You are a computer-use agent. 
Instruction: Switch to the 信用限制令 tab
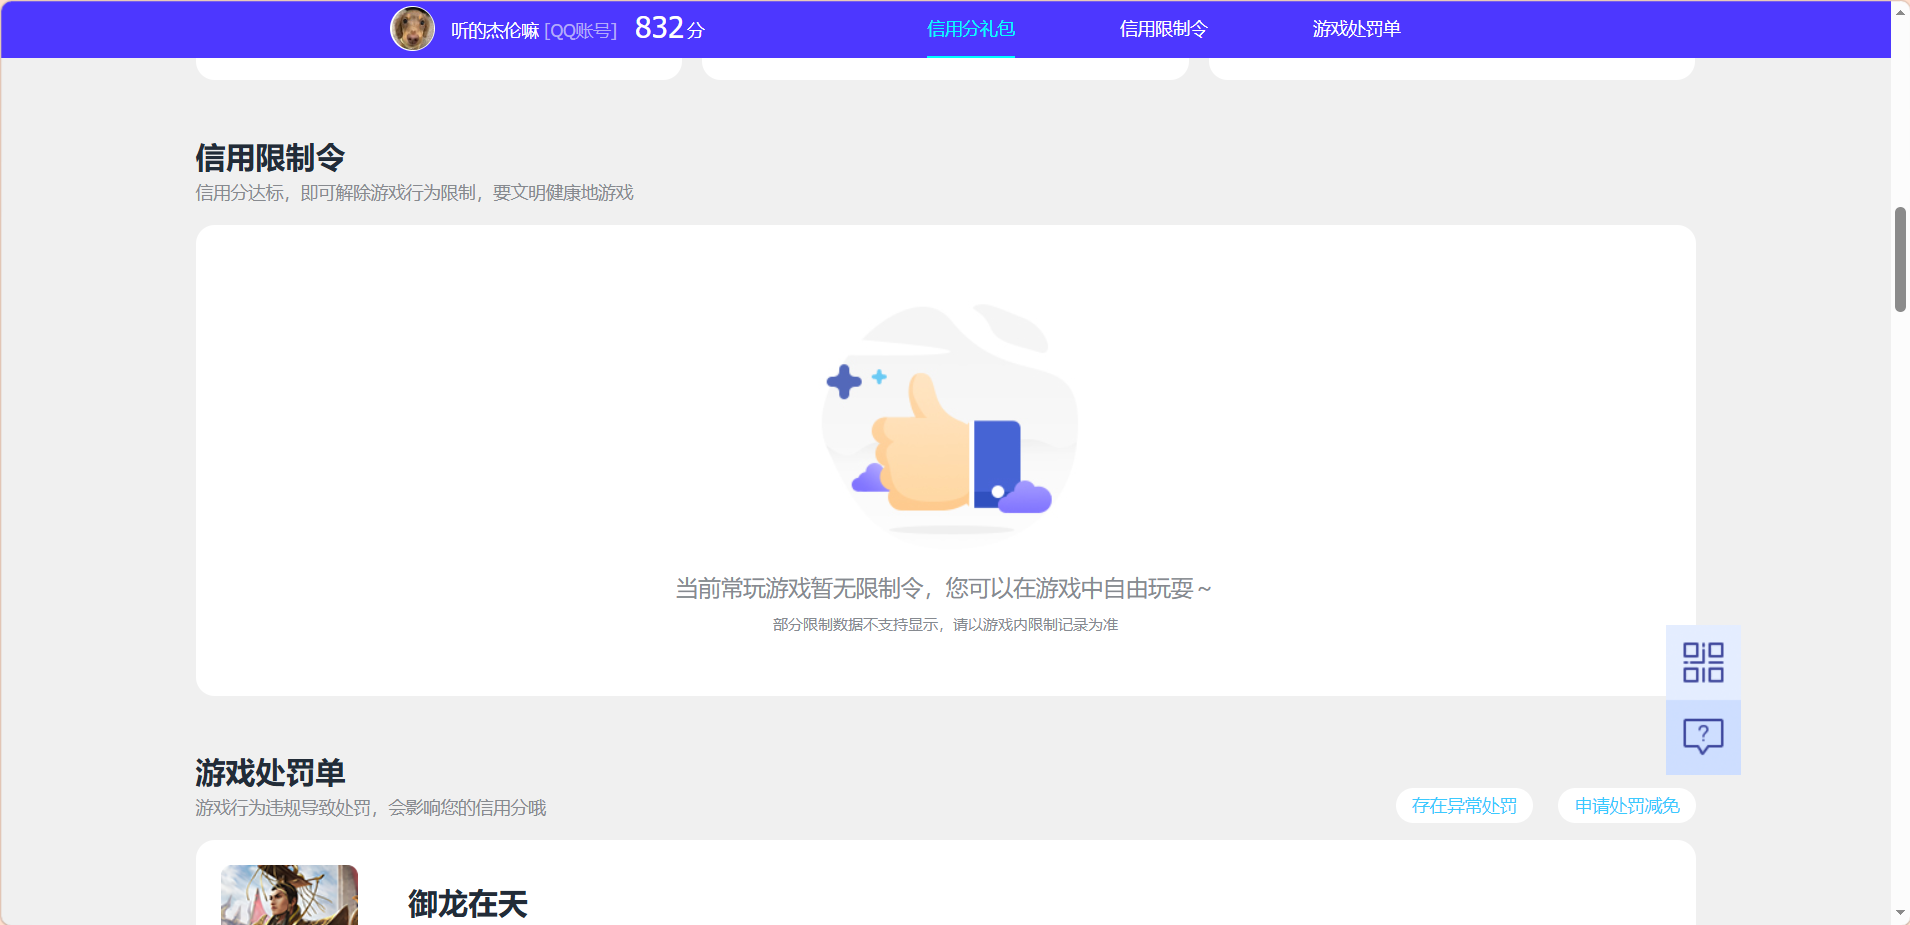(x=1162, y=30)
